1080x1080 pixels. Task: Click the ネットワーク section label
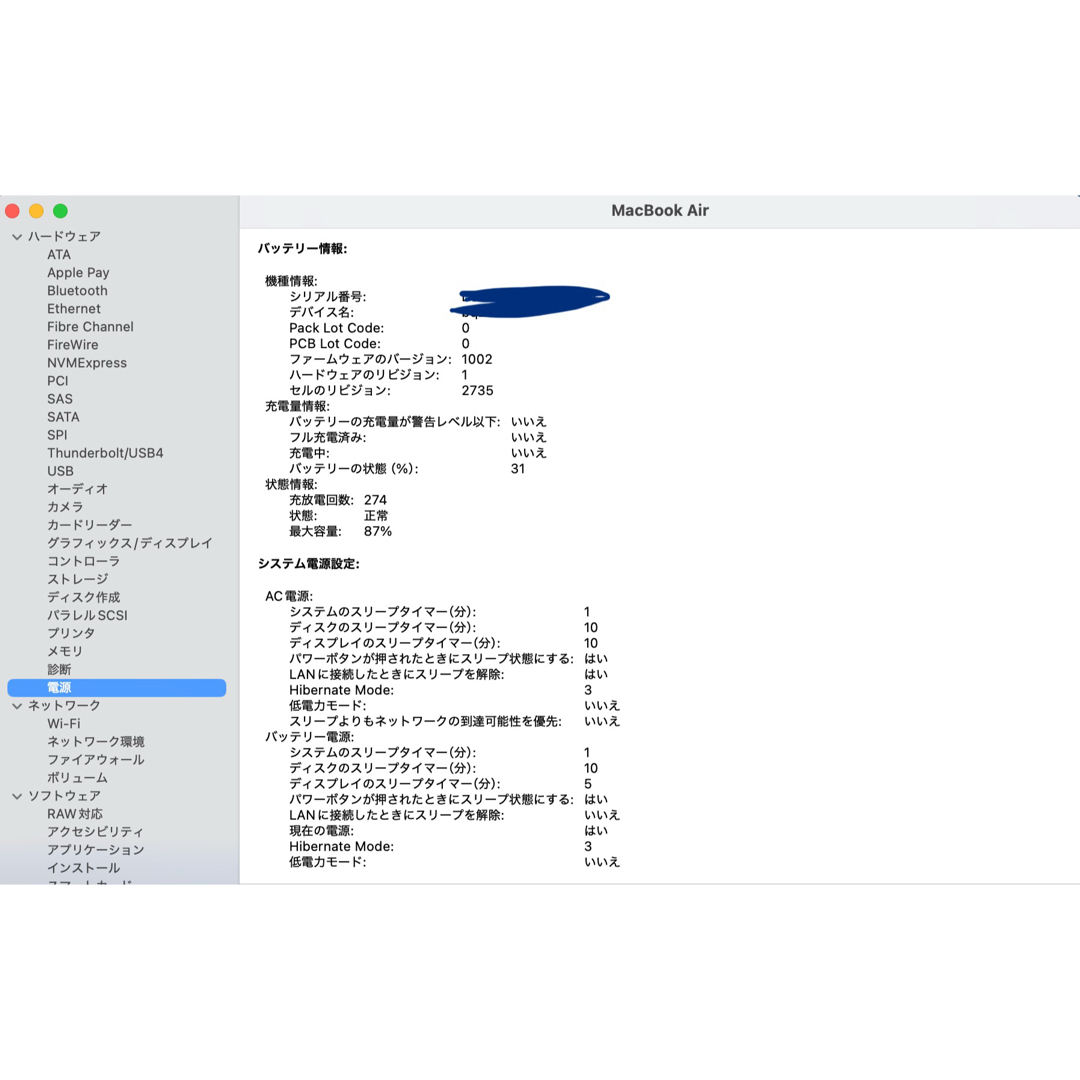coord(64,706)
